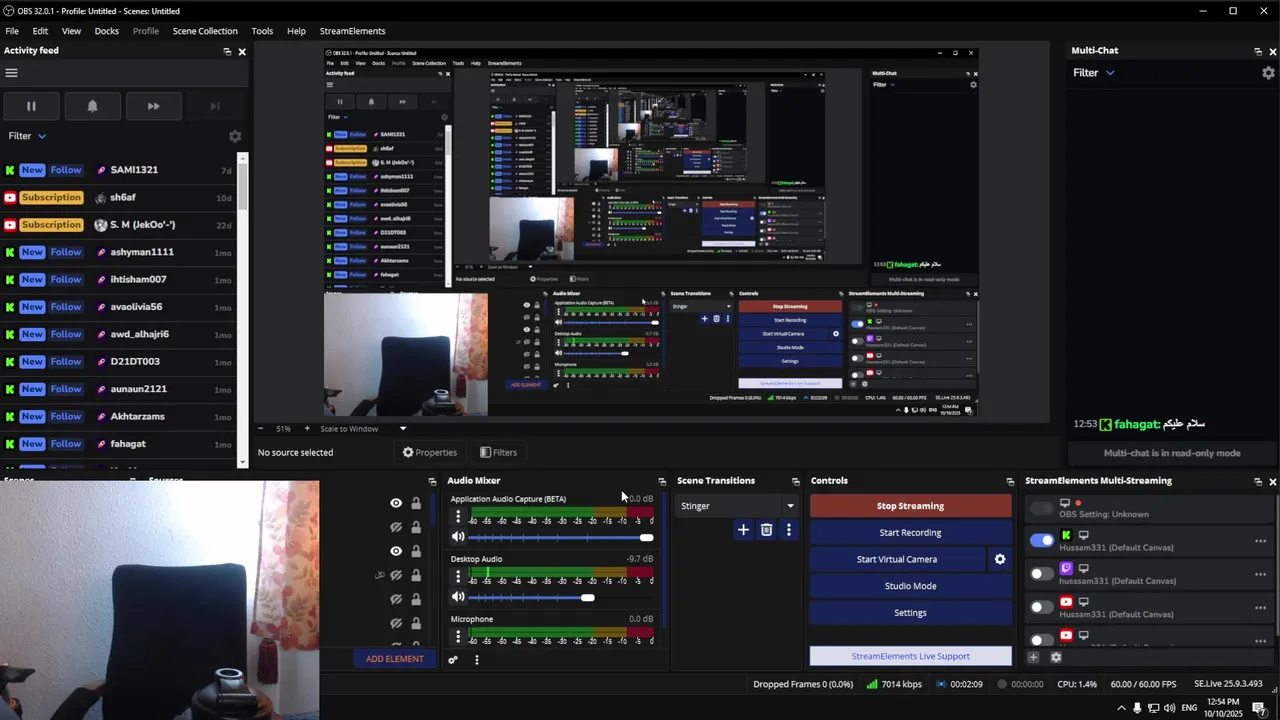Show the second source row's hidden eye
This screenshot has height=720, width=1280.
396,527
